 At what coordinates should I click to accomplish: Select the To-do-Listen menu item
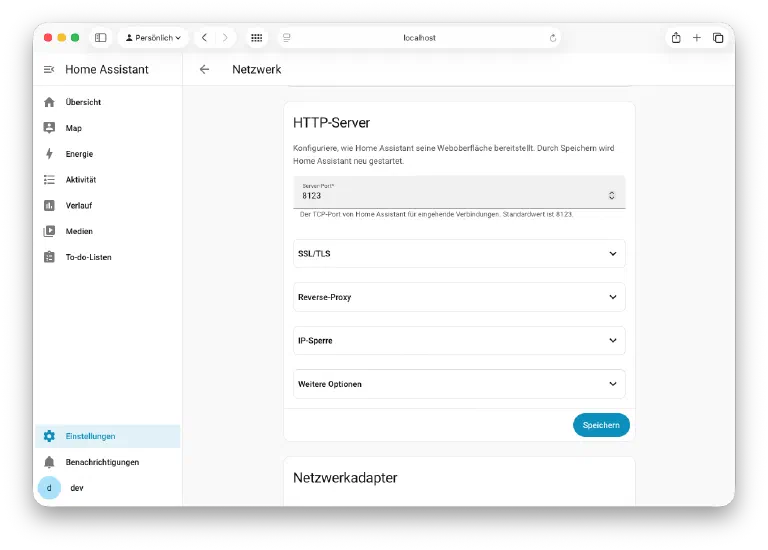[x=108, y=257]
